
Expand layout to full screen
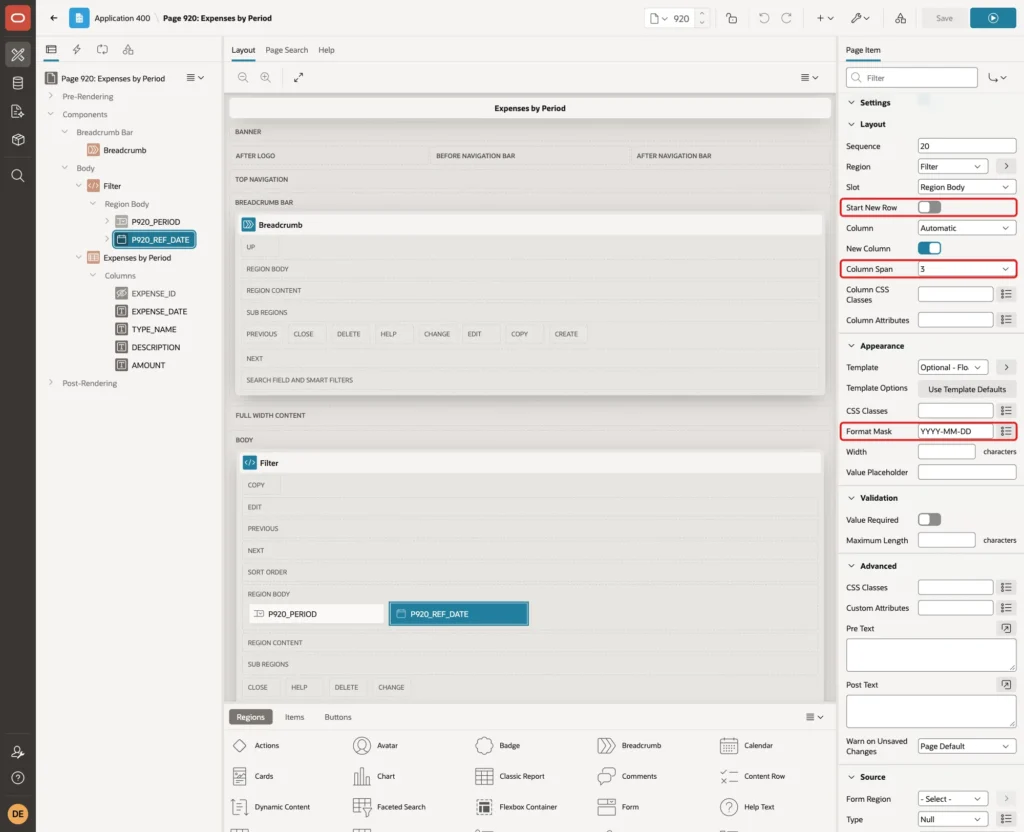pyautogui.click(x=298, y=77)
